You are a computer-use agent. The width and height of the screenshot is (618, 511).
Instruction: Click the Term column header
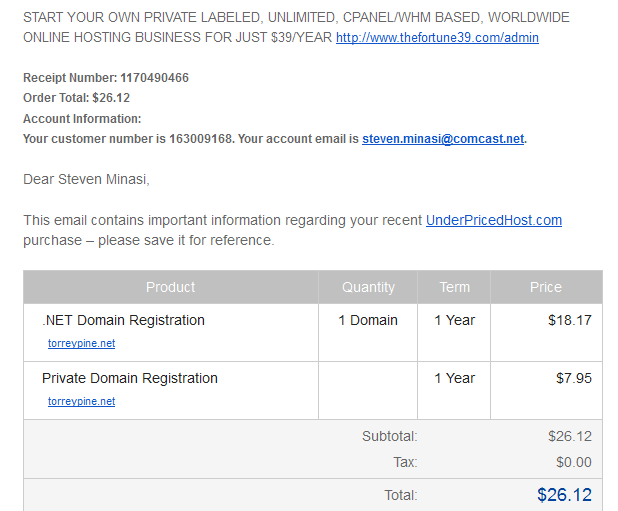point(454,287)
